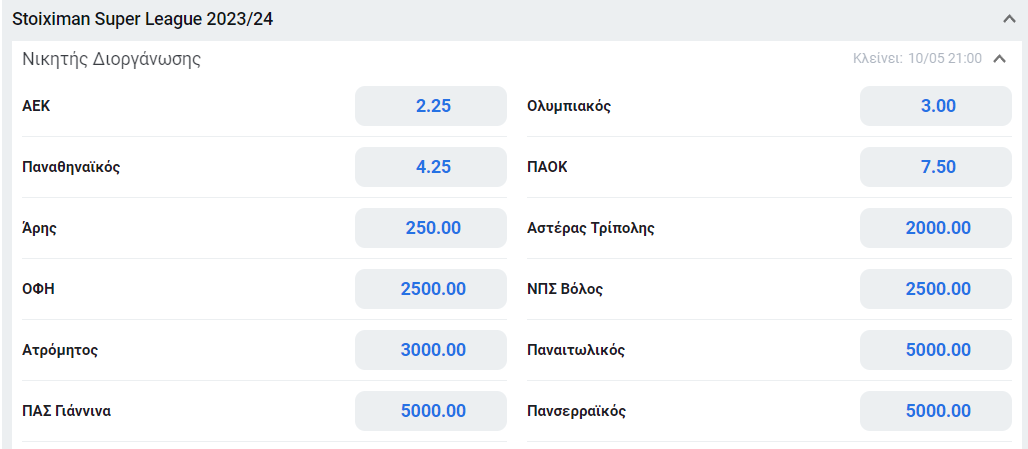Collapse the Stoiximan Super League 2023/24 section
This screenshot has height=449, width=1028.
[1009, 19]
